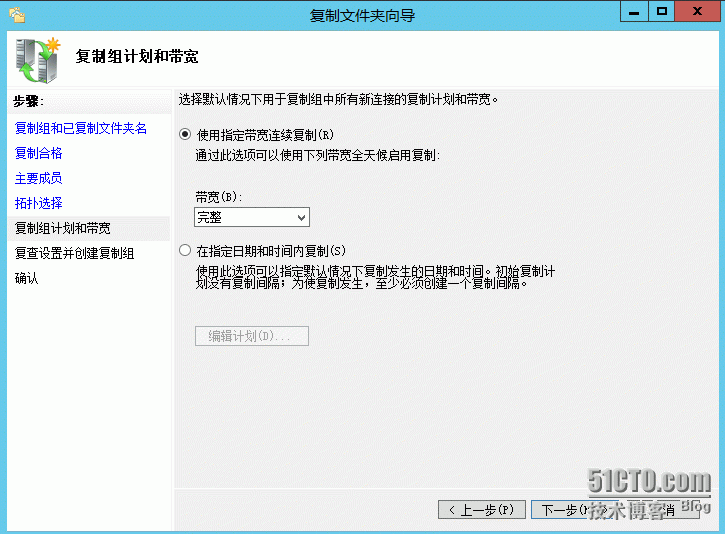Image resolution: width=725 pixels, height=534 pixels.
Task: Select current step 复制组计划和带宽 in sidebar
Action: pyautogui.click(x=89, y=228)
